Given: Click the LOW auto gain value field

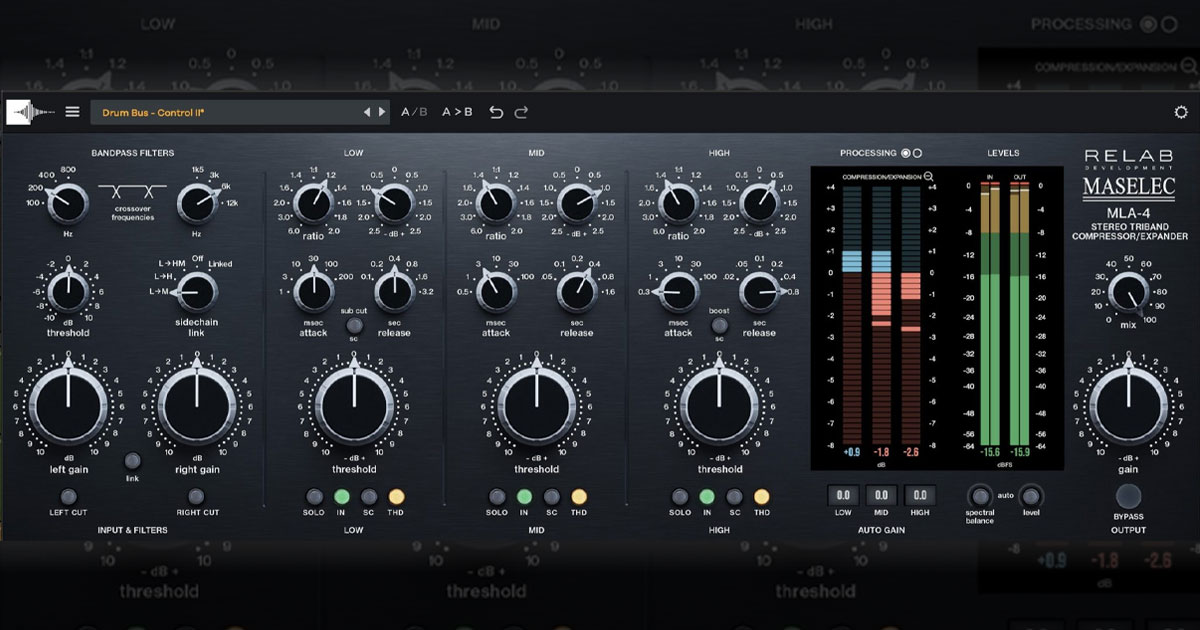Looking at the screenshot, I should 843,495.
